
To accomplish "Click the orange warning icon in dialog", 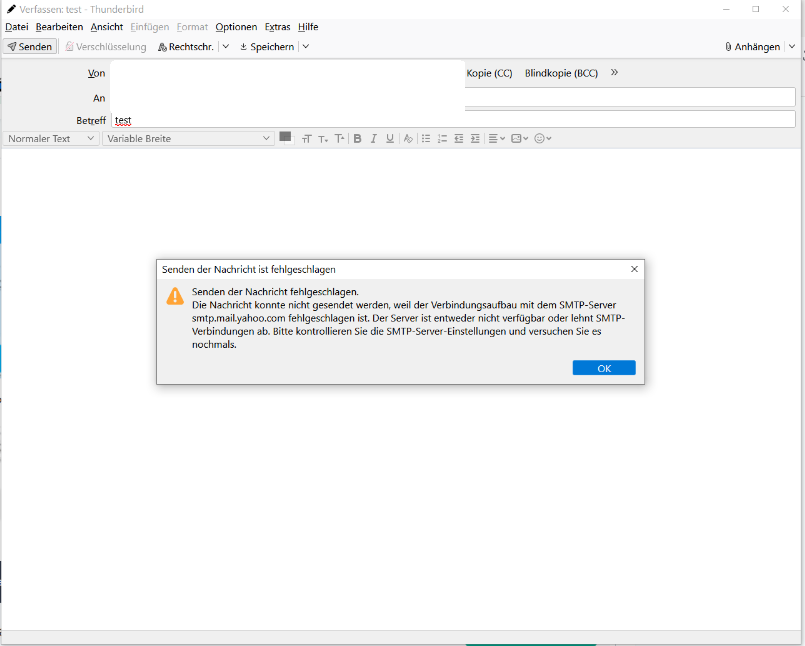I will pyautogui.click(x=175, y=296).
